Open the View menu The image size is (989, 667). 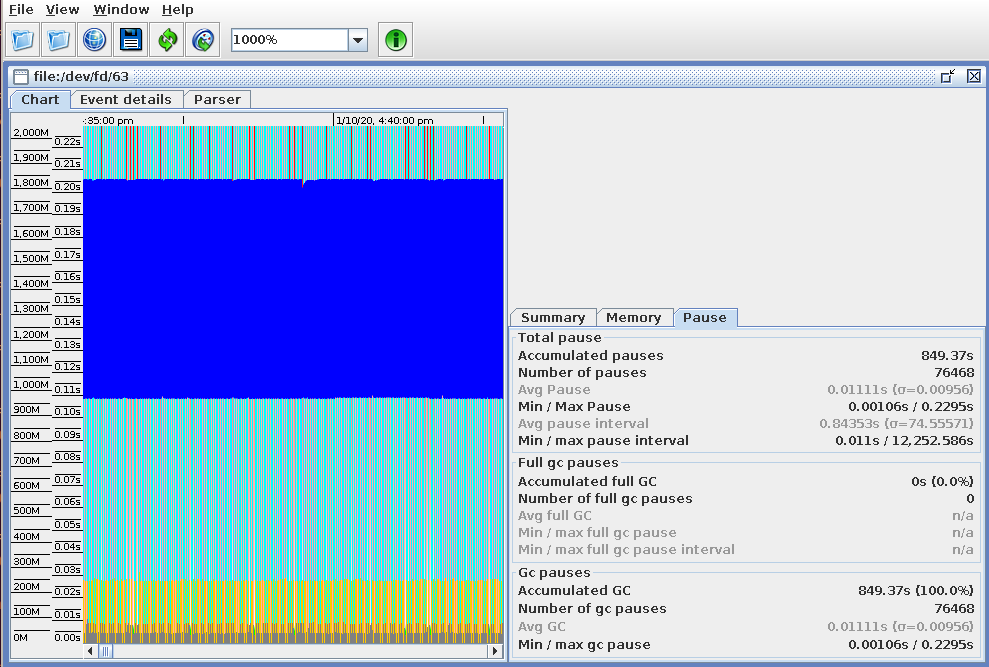pyautogui.click(x=62, y=9)
